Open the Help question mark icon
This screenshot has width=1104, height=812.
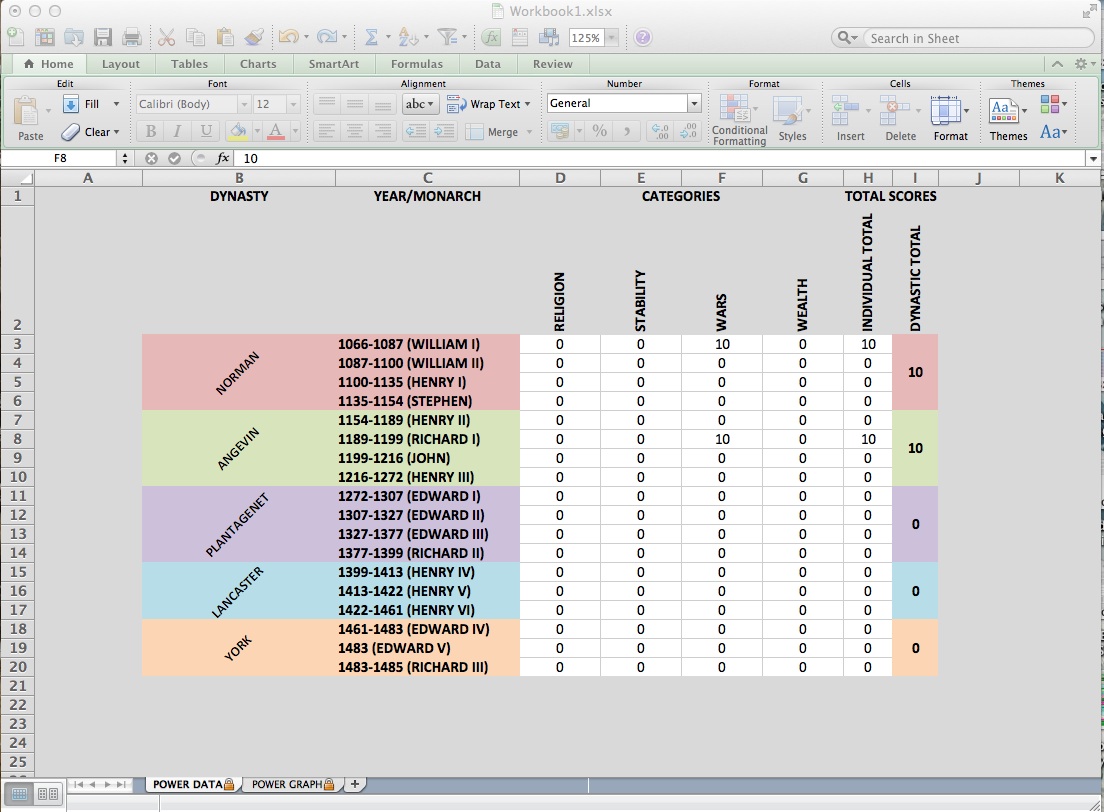coord(643,38)
